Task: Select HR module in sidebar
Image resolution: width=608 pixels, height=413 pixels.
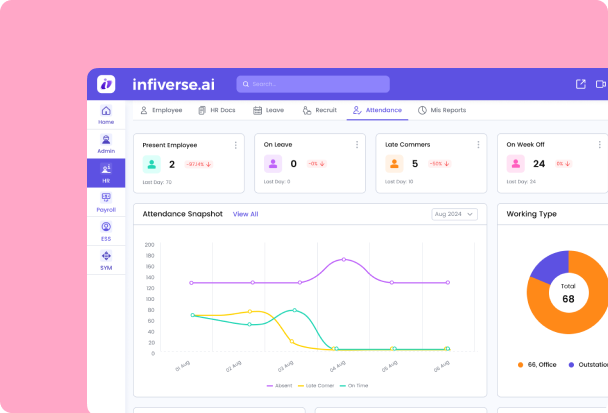Action: 106,173
